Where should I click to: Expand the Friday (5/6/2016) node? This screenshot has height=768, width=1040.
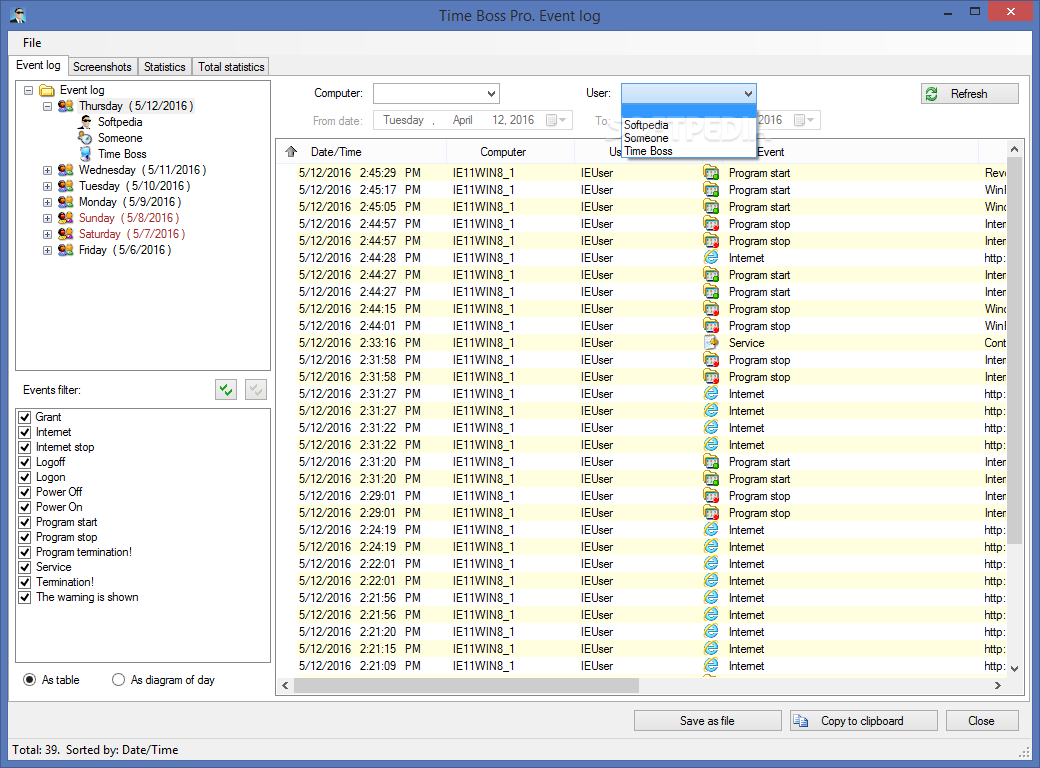point(47,250)
